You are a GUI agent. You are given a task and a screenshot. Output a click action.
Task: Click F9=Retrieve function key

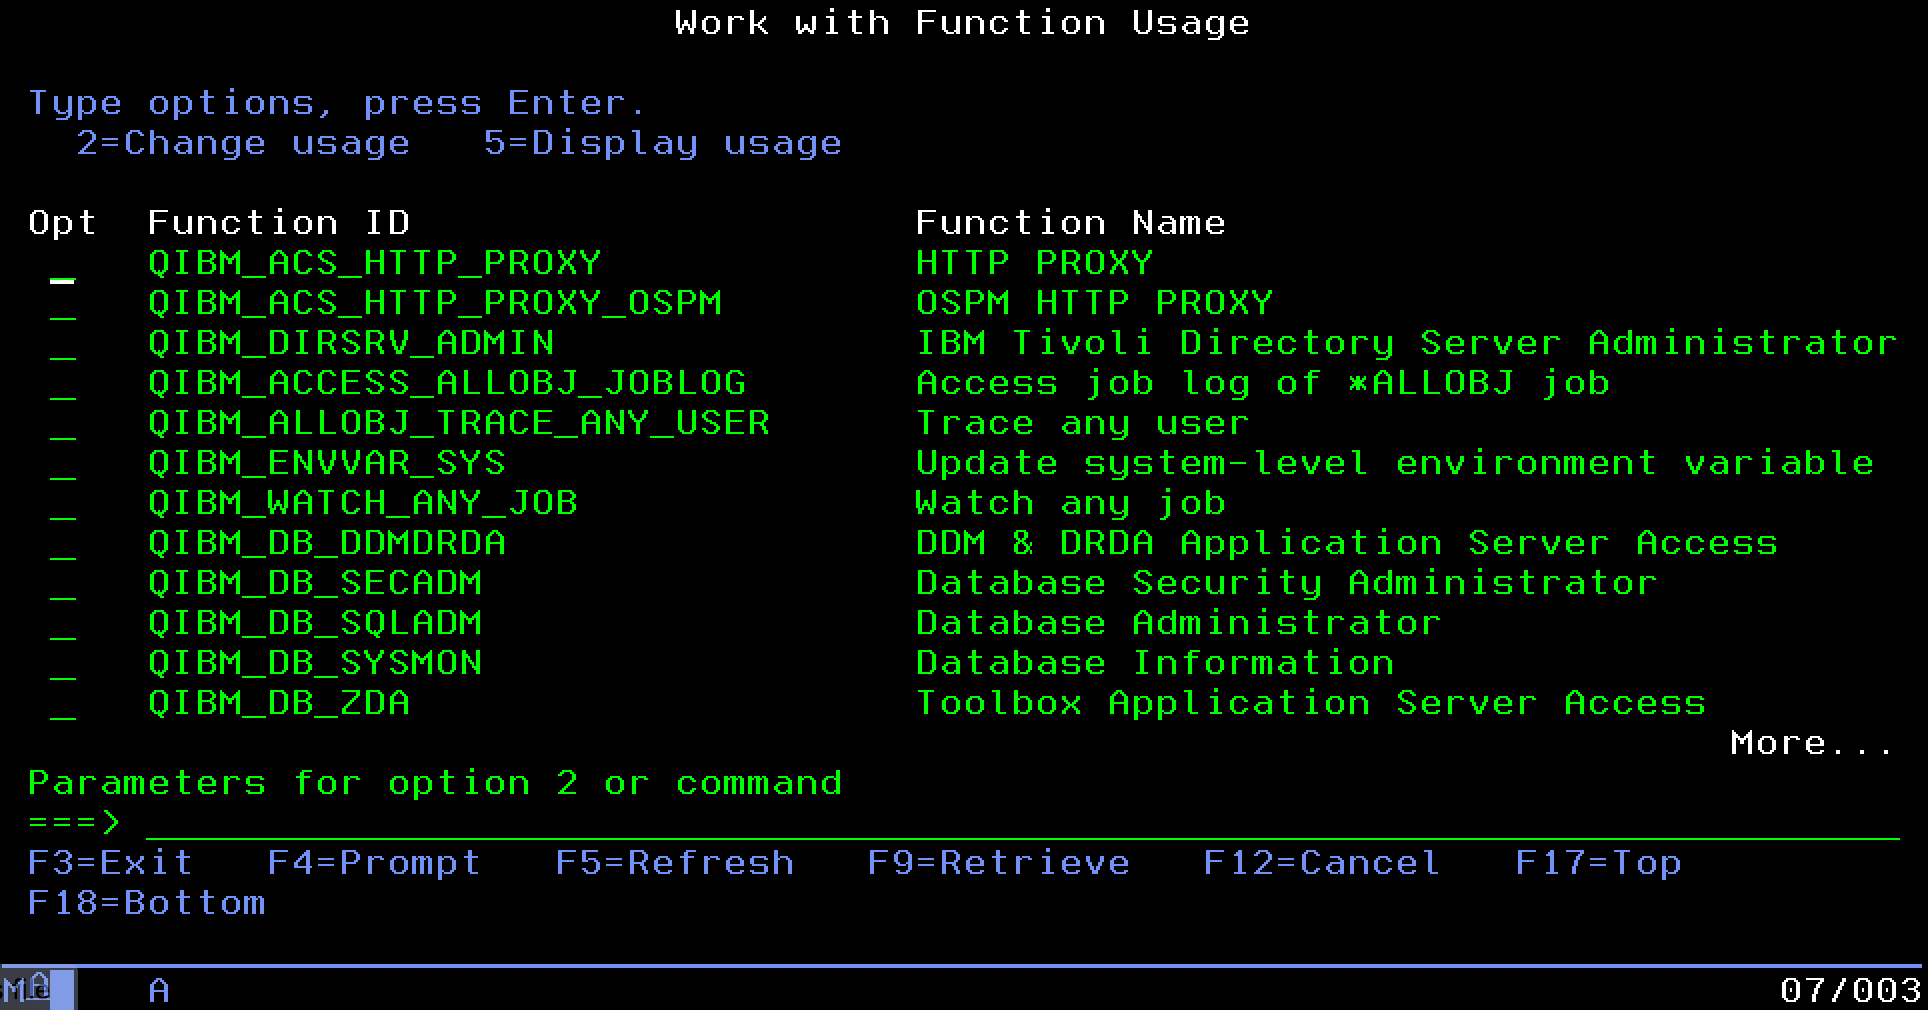[998, 863]
